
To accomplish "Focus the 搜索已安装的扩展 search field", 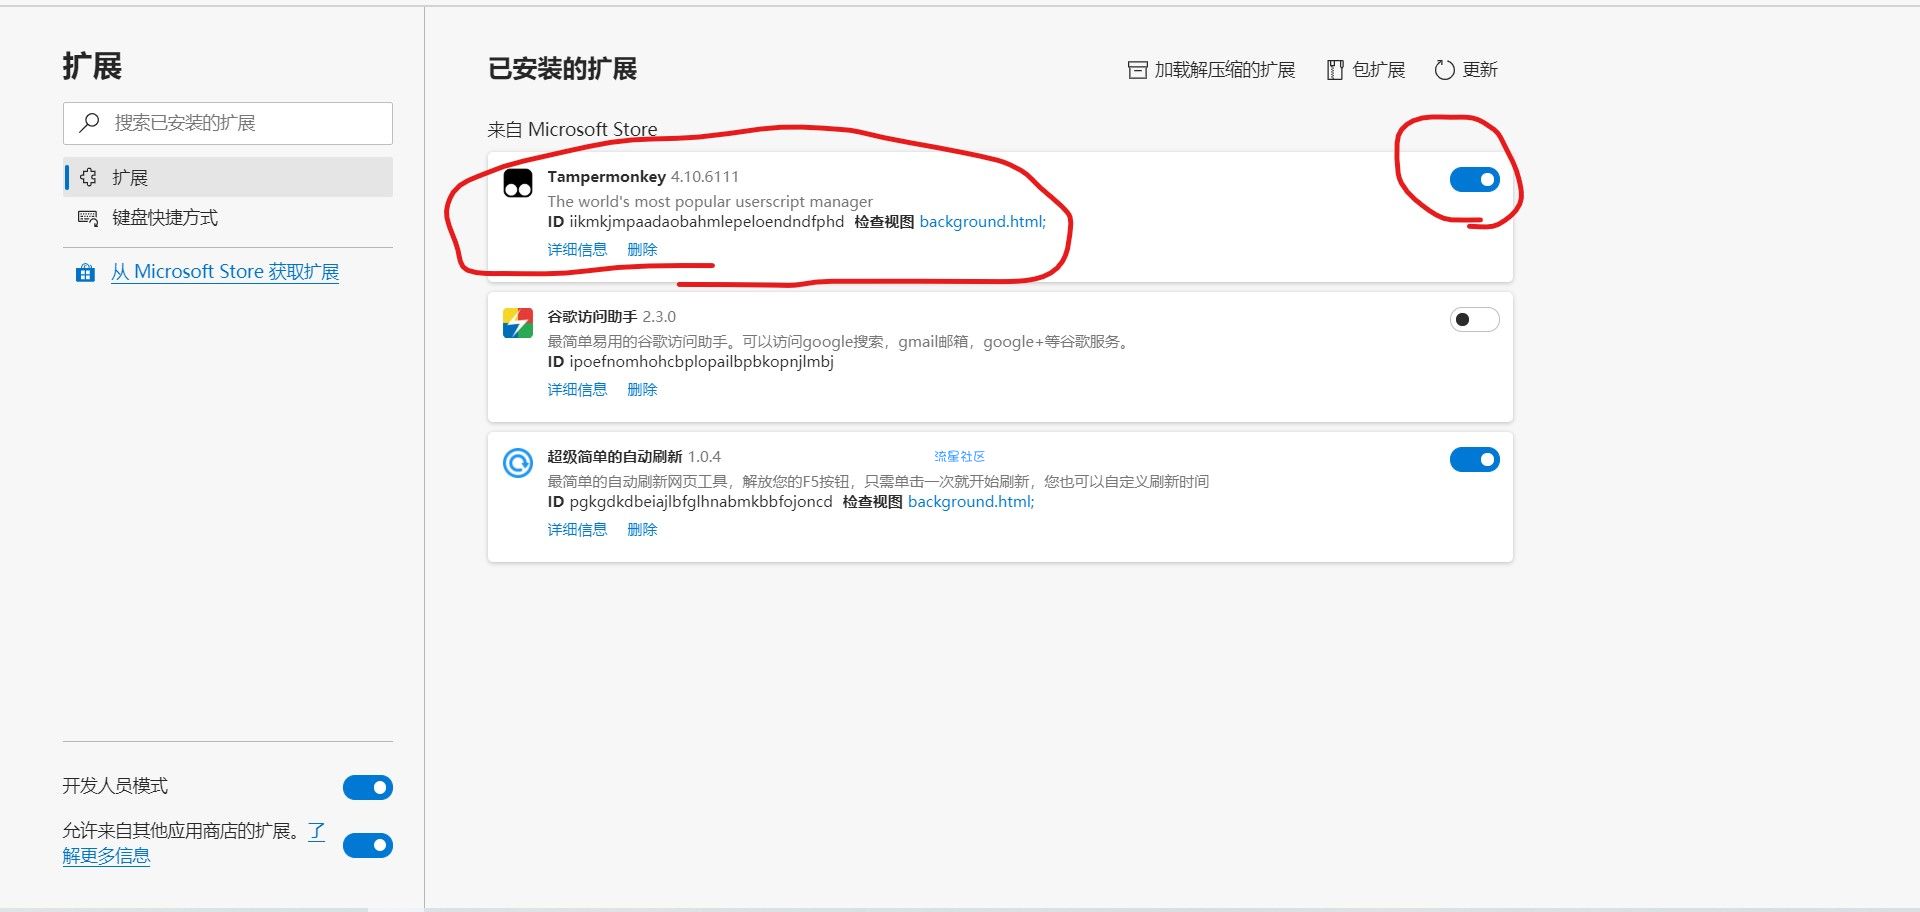I will (x=228, y=123).
